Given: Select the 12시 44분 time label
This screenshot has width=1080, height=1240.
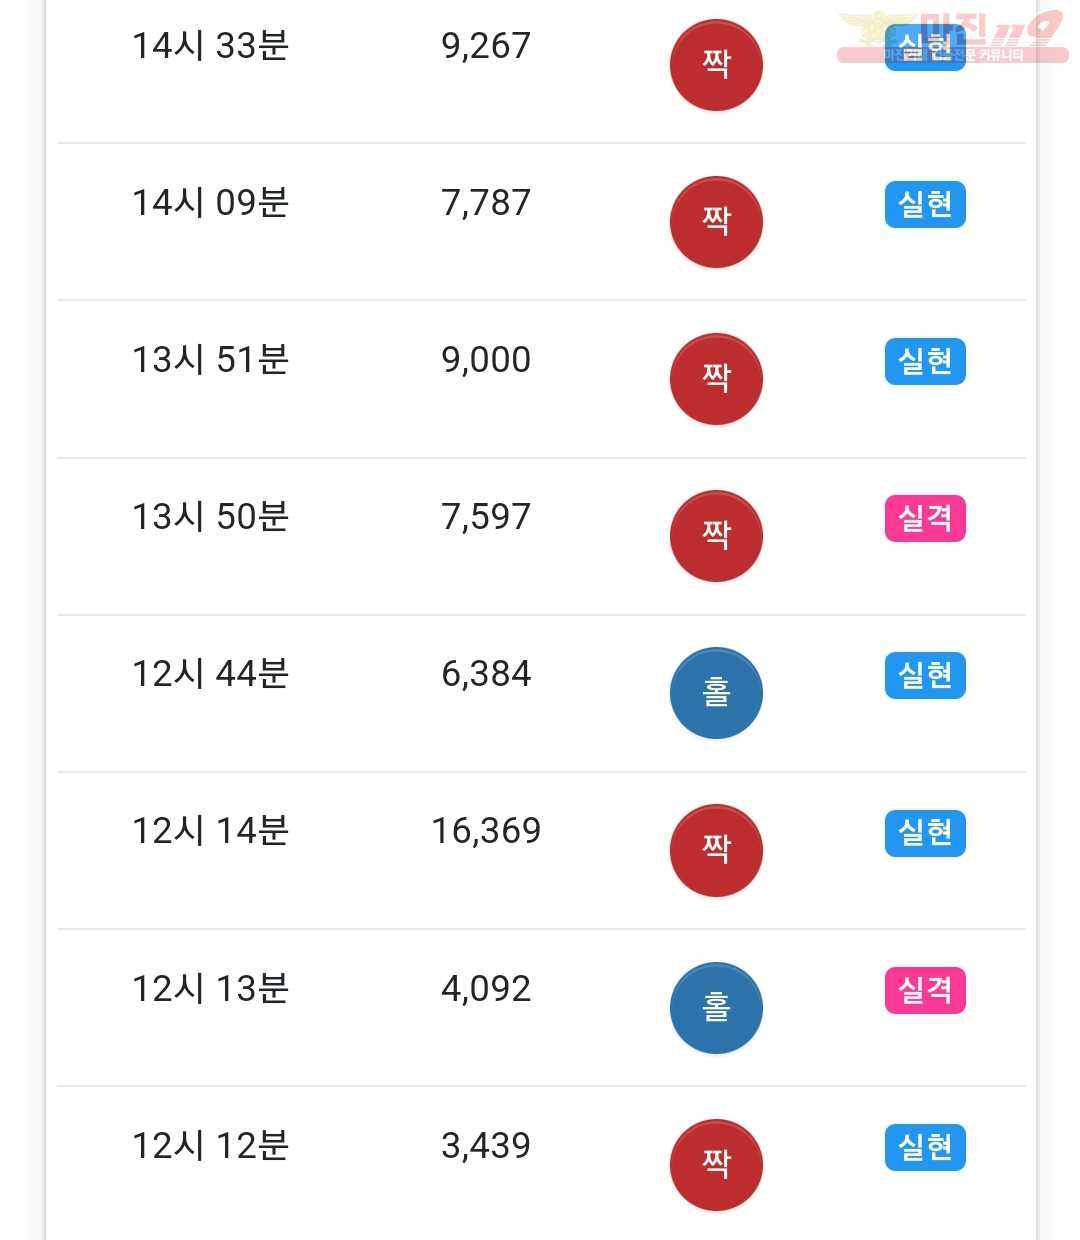Looking at the screenshot, I should click(210, 674).
